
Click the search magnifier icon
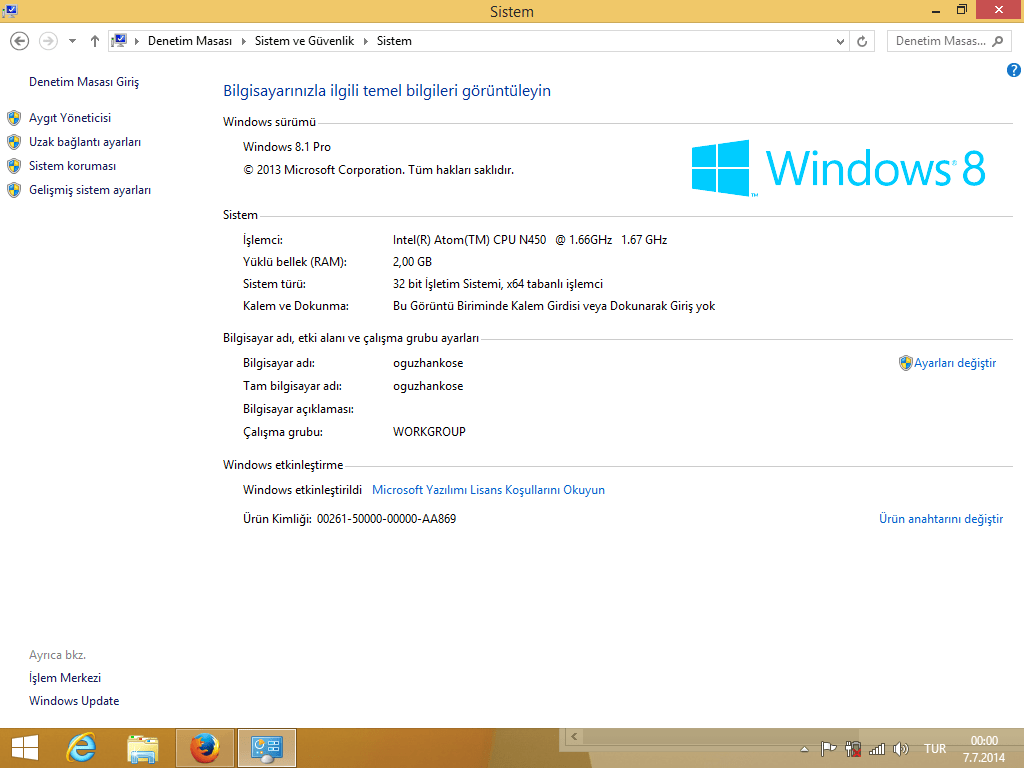(x=997, y=41)
